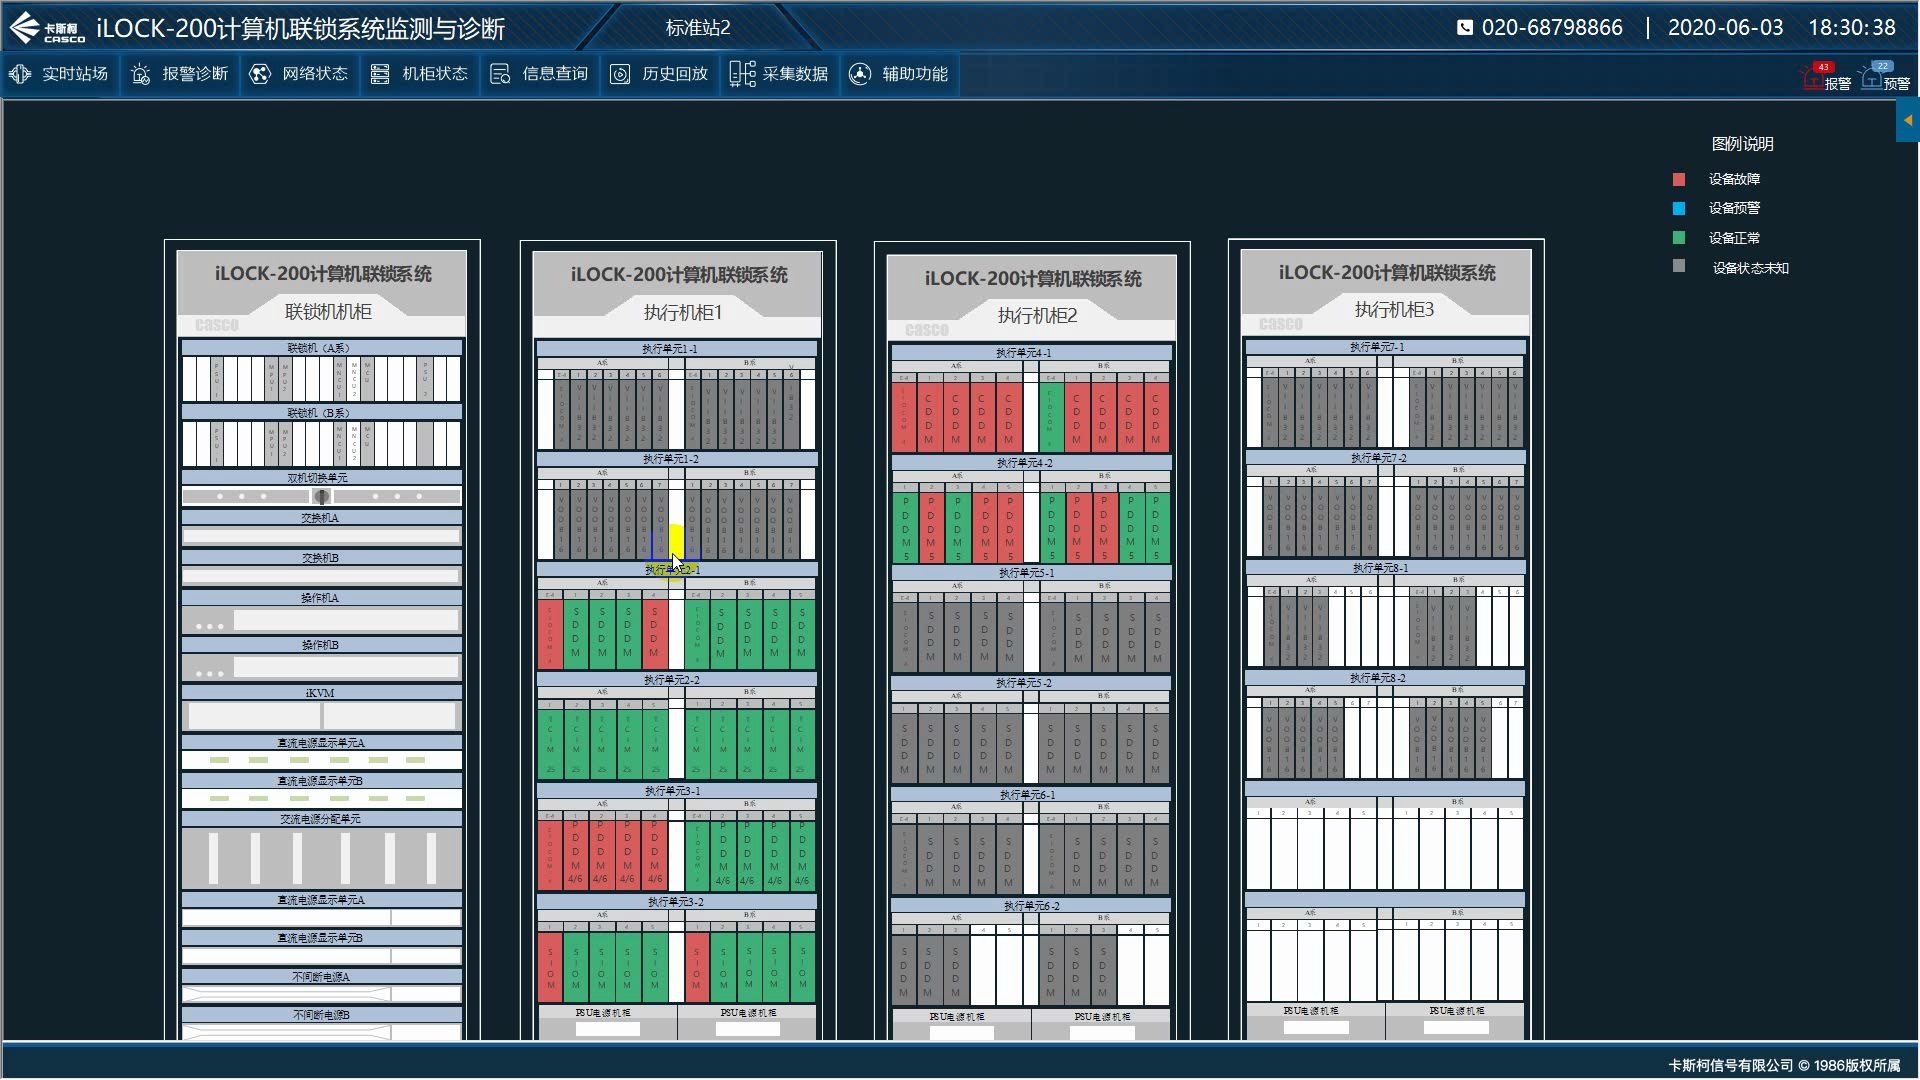Image resolution: width=1920 pixels, height=1080 pixels.
Task: Open the 机柜状态 cabinet status menu
Action: click(419, 74)
